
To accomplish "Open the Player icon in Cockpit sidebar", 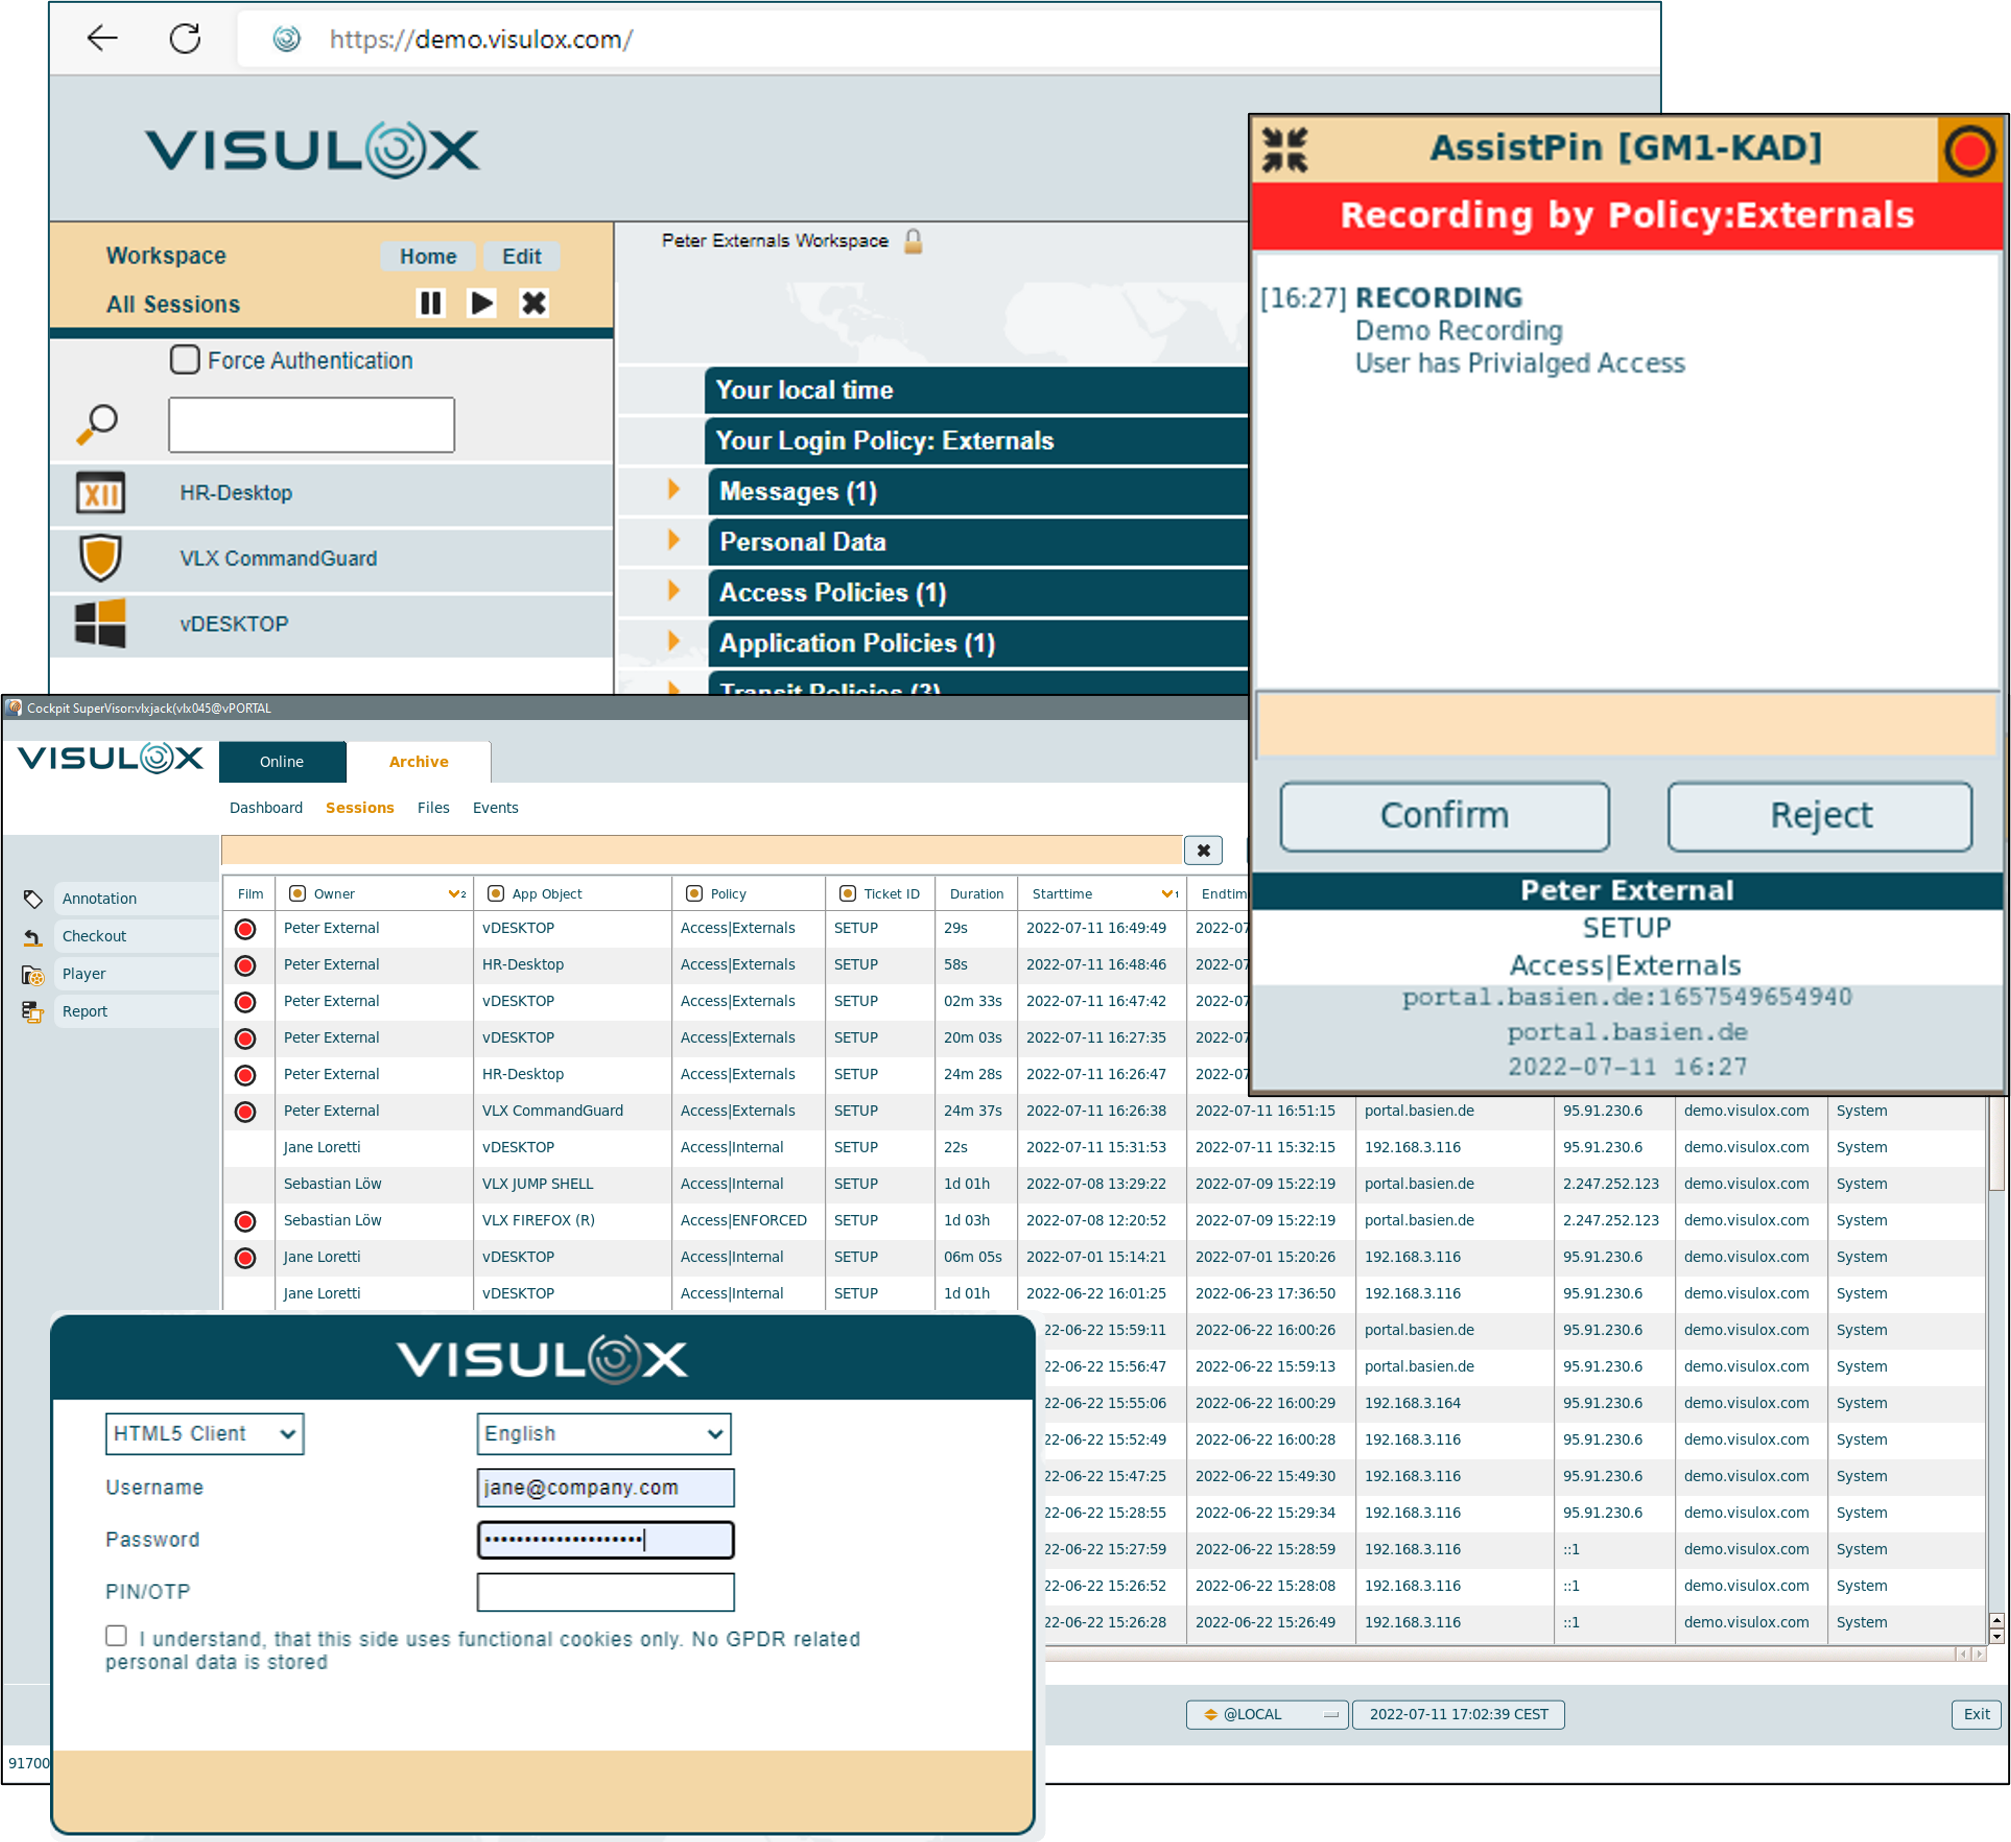I will [x=33, y=975].
